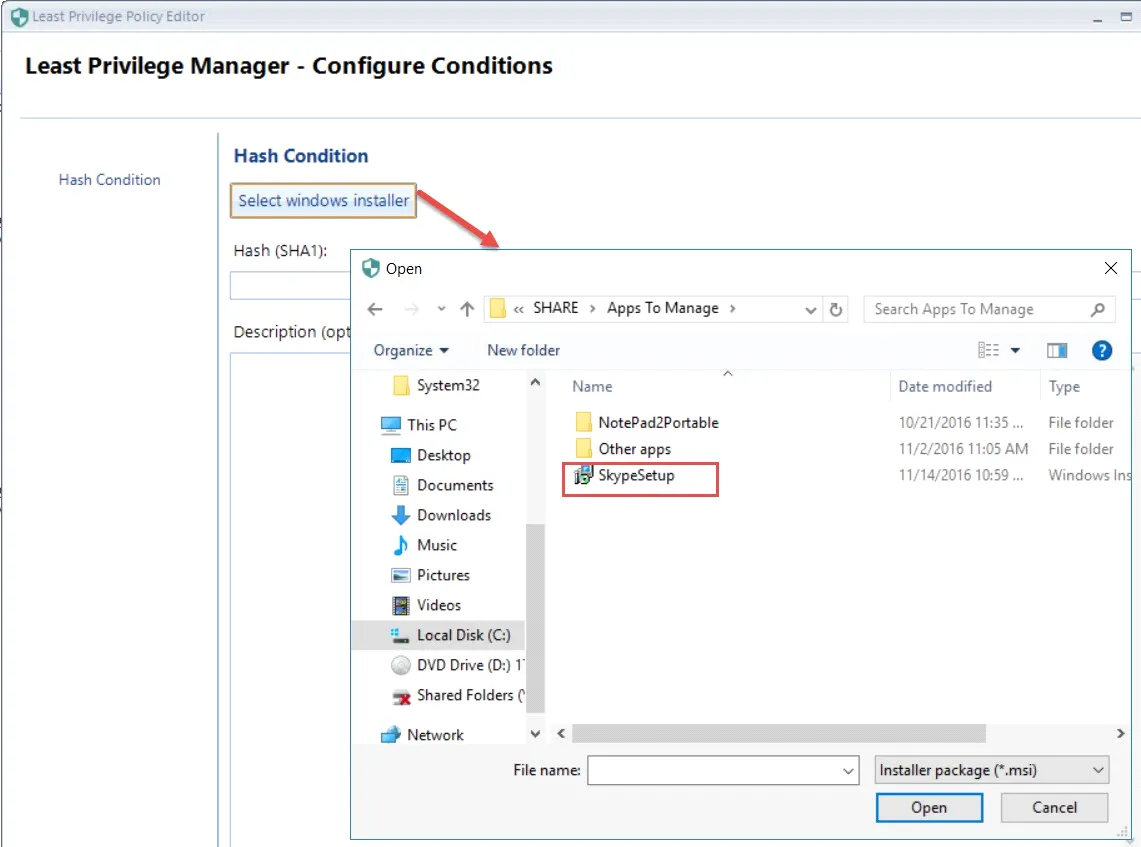
Task: Toggle the preview pane icon
Action: pos(1057,350)
